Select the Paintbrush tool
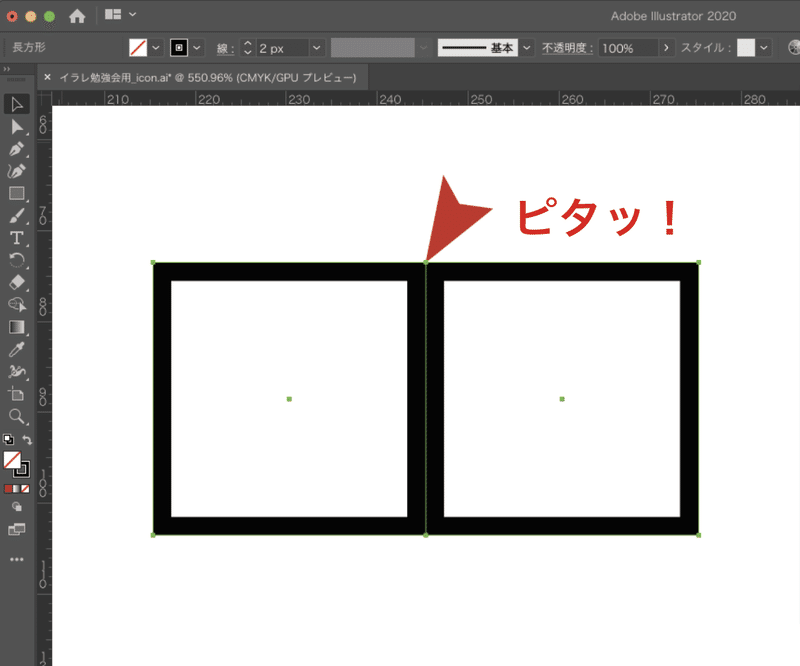 click(17, 216)
